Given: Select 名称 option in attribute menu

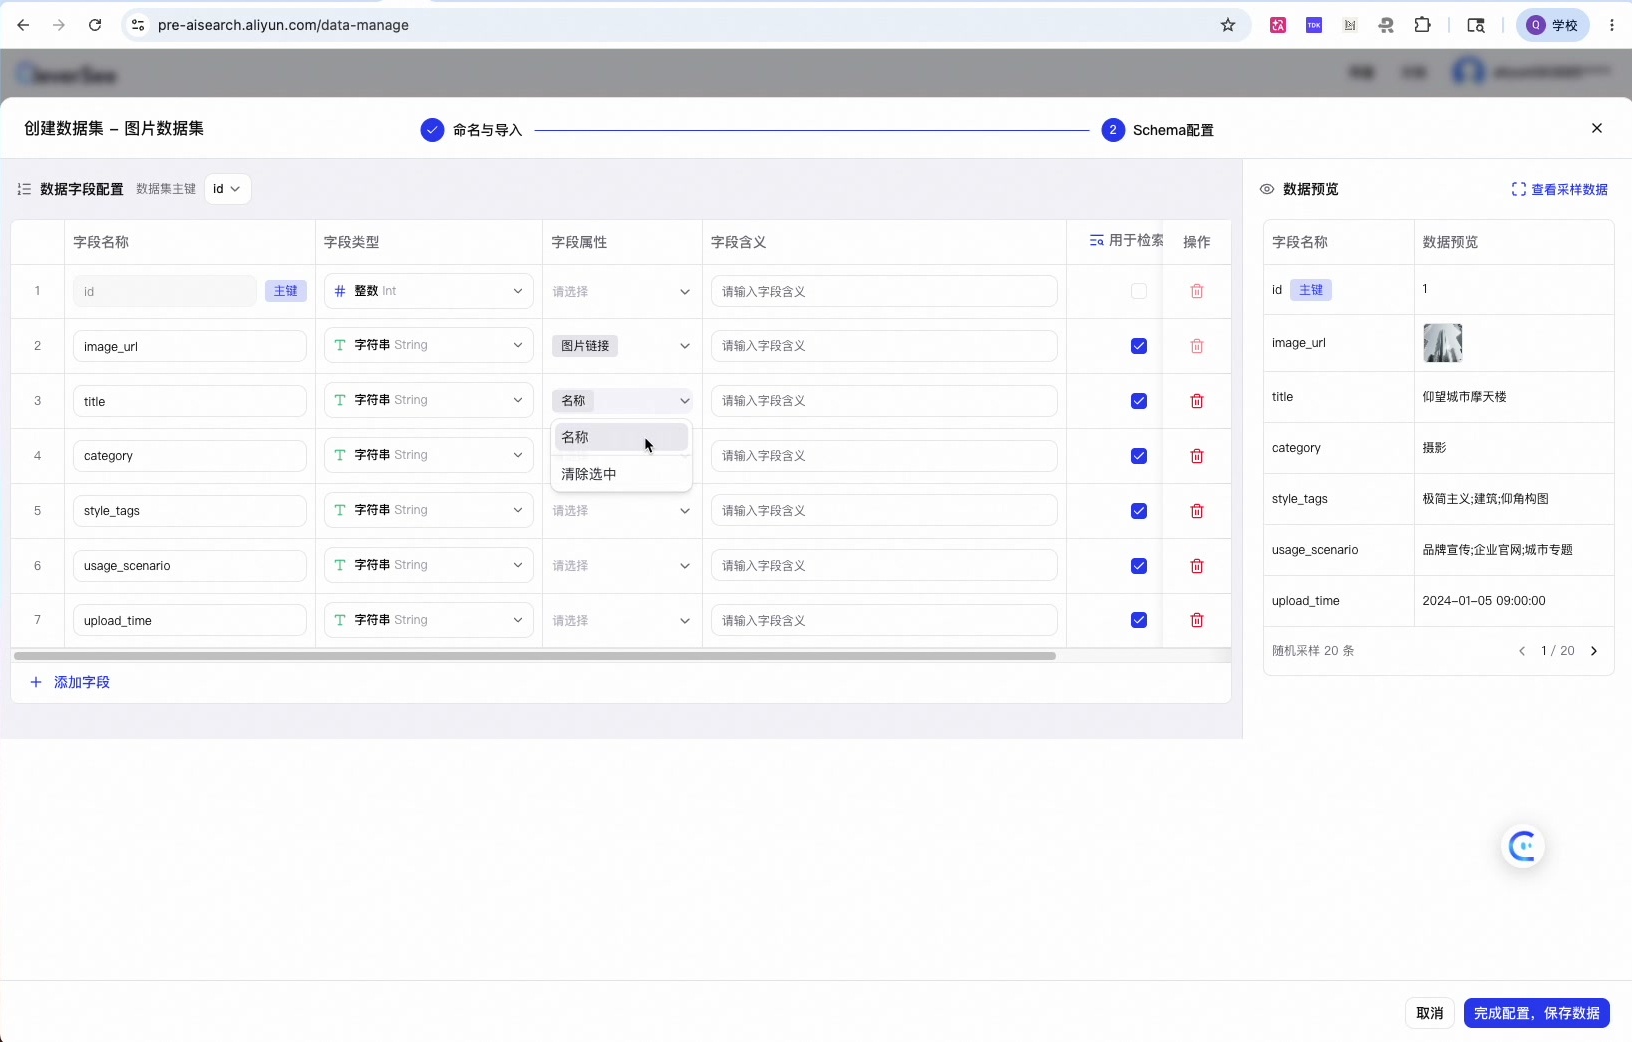Looking at the screenshot, I should click(x=621, y=437).
